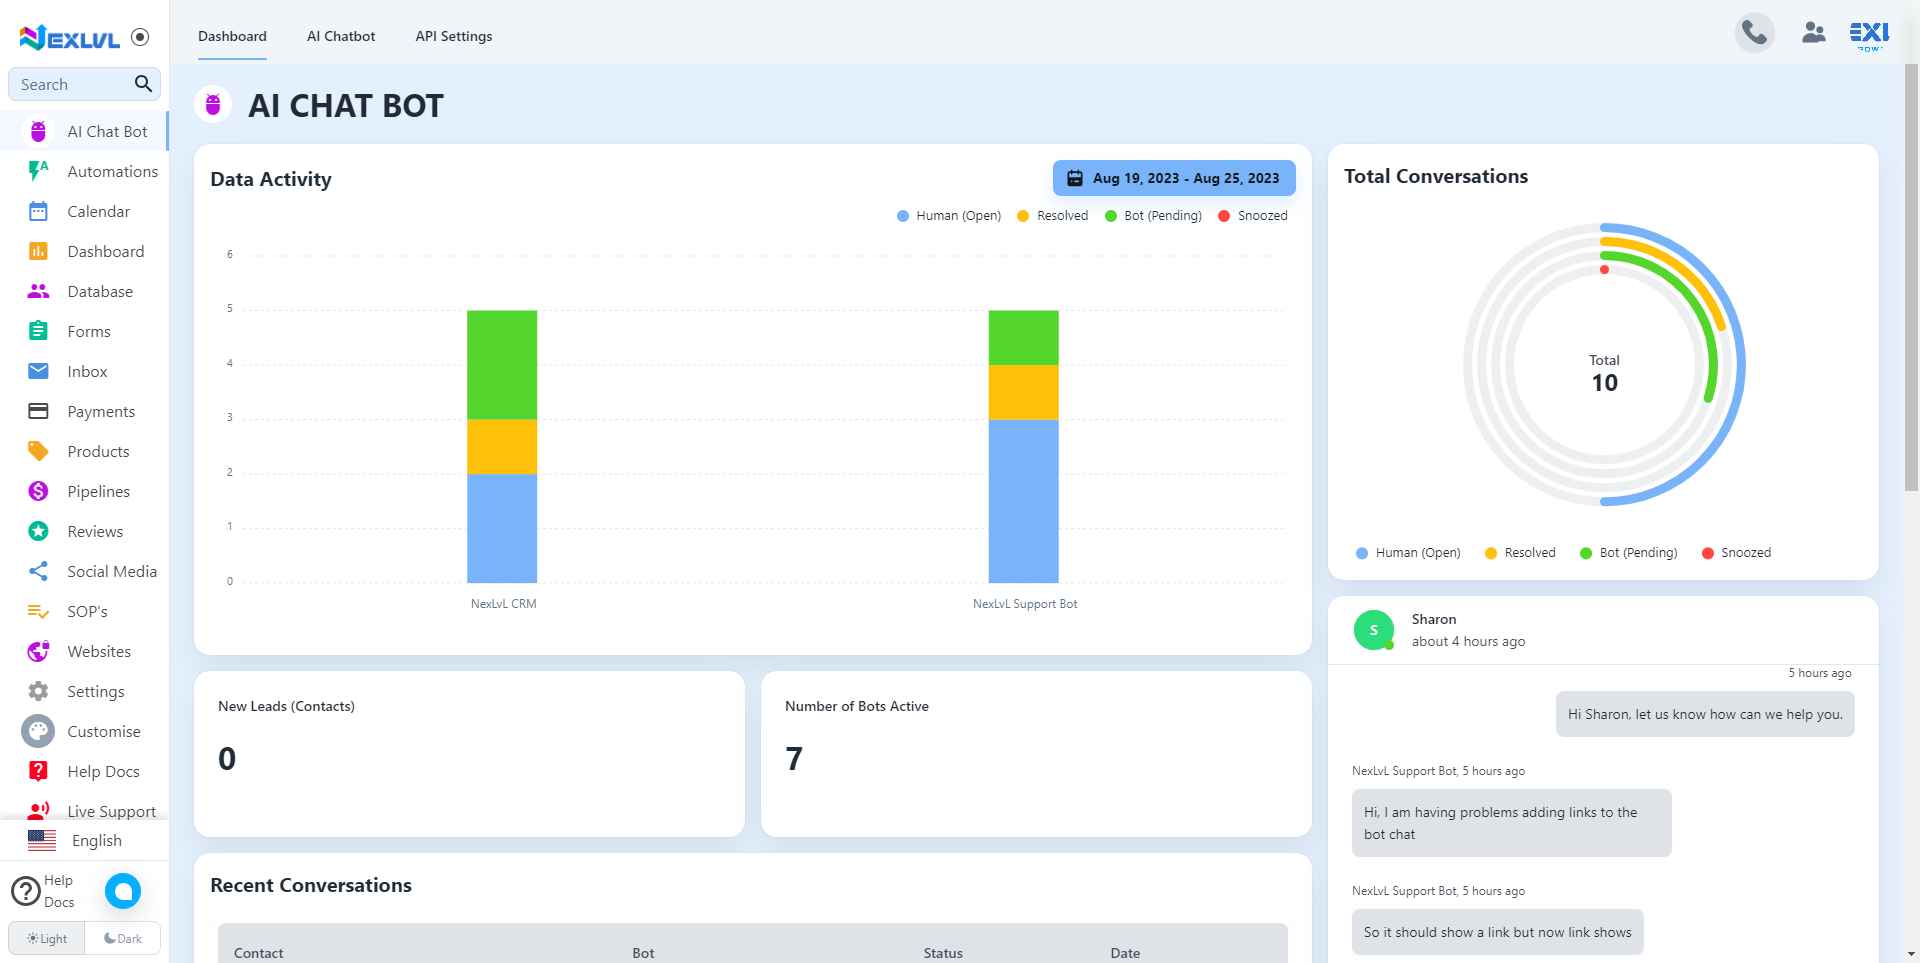1920x963 pixels.
Task: Click the green Bot (Pending) bar for NexLvL CRM
Action: click(502, 364)
